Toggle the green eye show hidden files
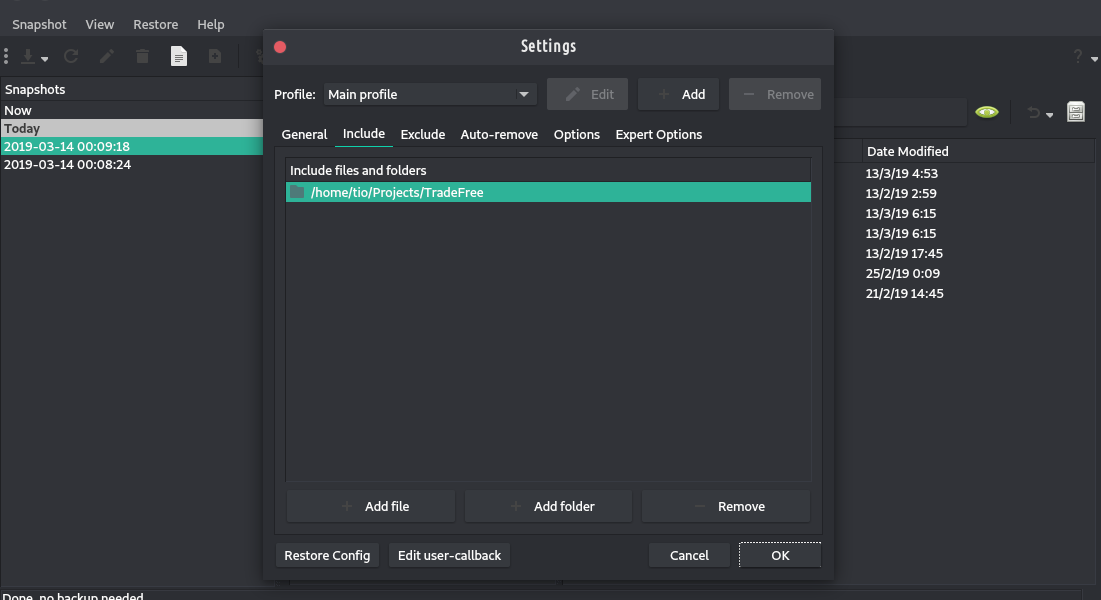Image resolution: width=1101 pixels, height=600 pixels. point(987,112)
